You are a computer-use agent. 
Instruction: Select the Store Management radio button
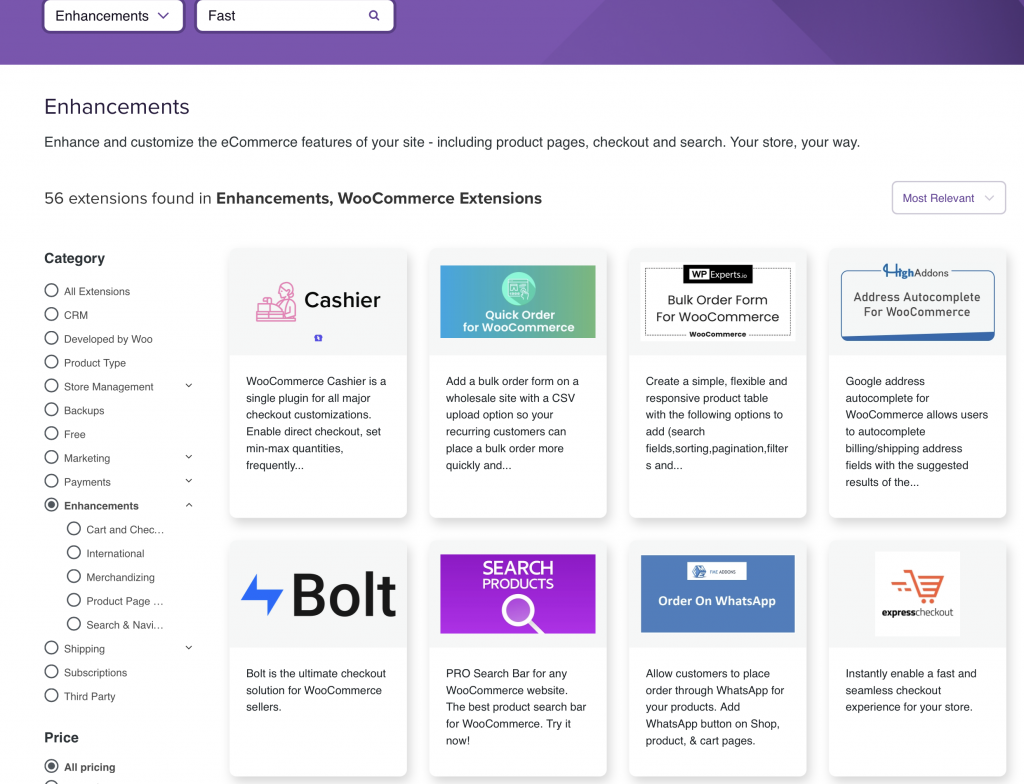(x=52, y=385)
